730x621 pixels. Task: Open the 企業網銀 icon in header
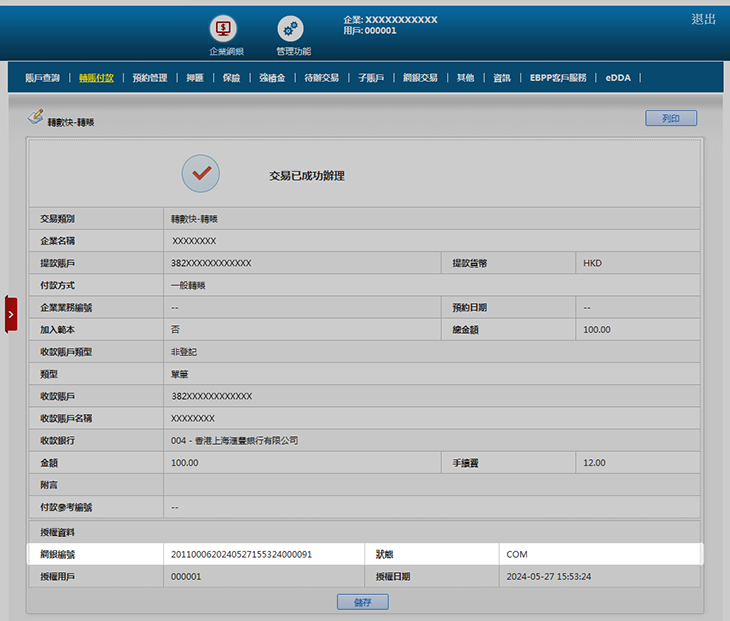225,30
